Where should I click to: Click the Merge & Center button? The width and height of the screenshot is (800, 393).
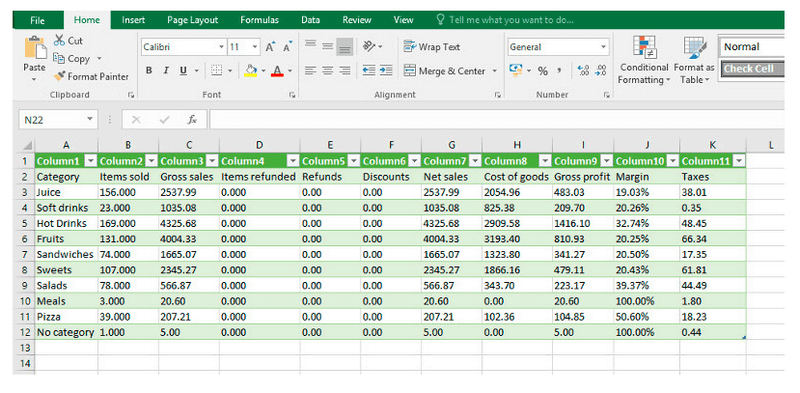(444, 71)
